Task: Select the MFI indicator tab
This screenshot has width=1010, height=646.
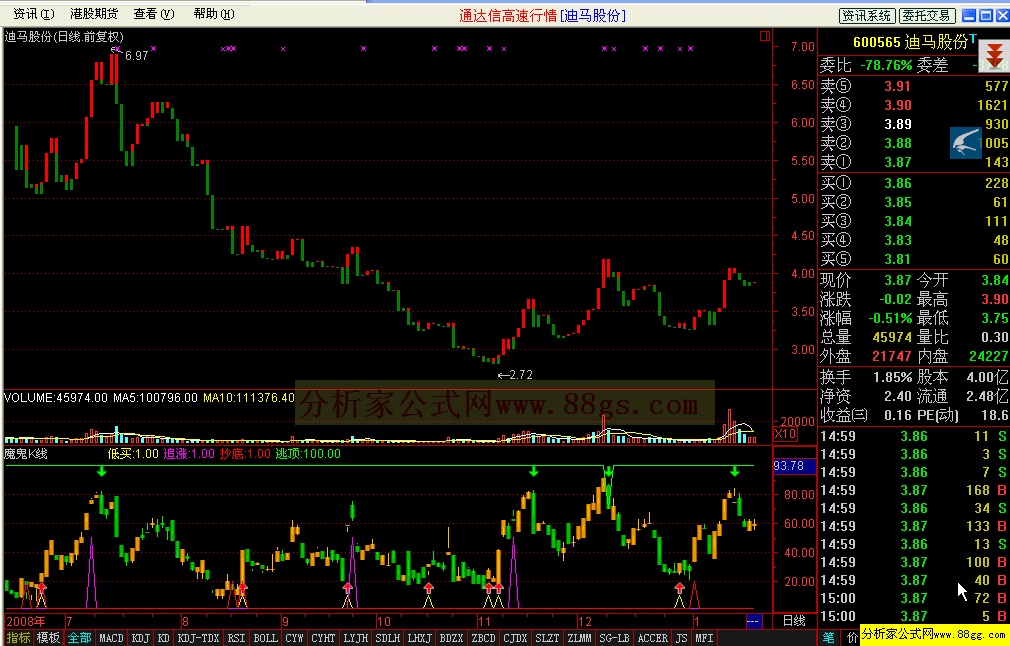Action: point(703,638)
